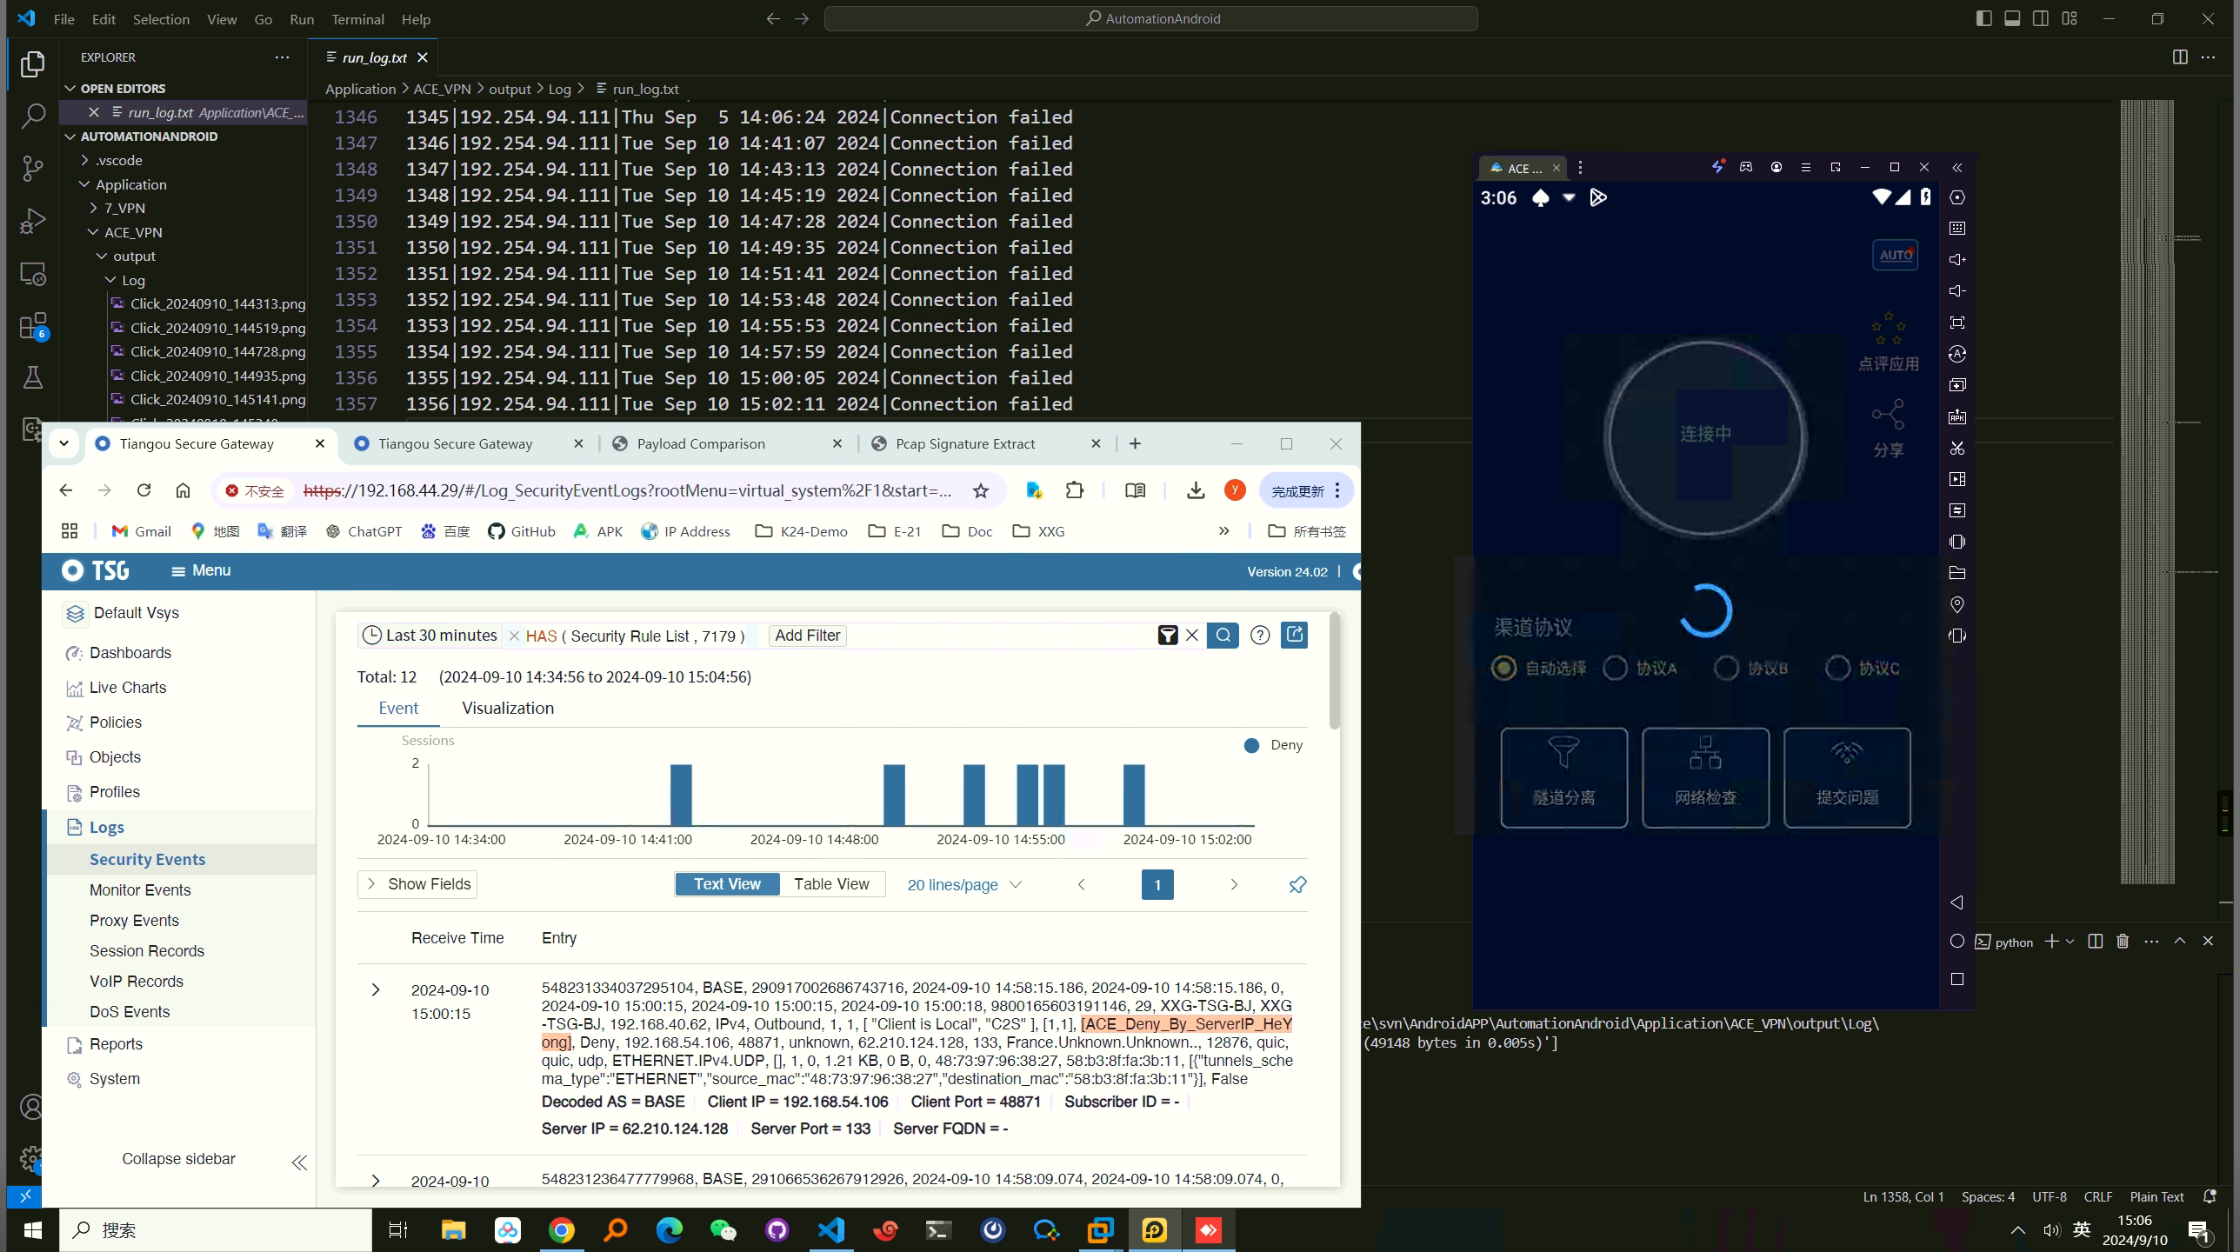Click the tunnel split tile in VPN app
Image resolution: width=2240 pixels, height=1252 pixels.
tap(1563, 777)
